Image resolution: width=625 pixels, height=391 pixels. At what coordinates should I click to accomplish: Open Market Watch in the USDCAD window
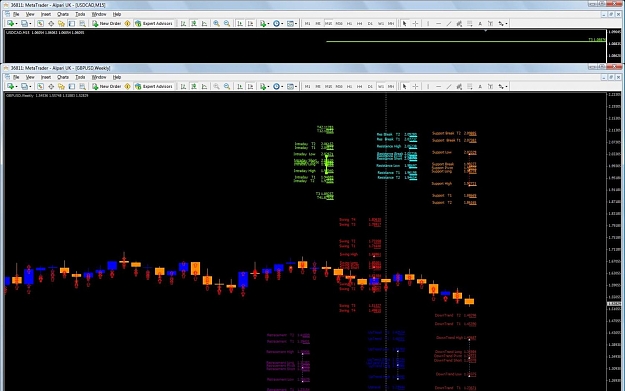point(40,24)
